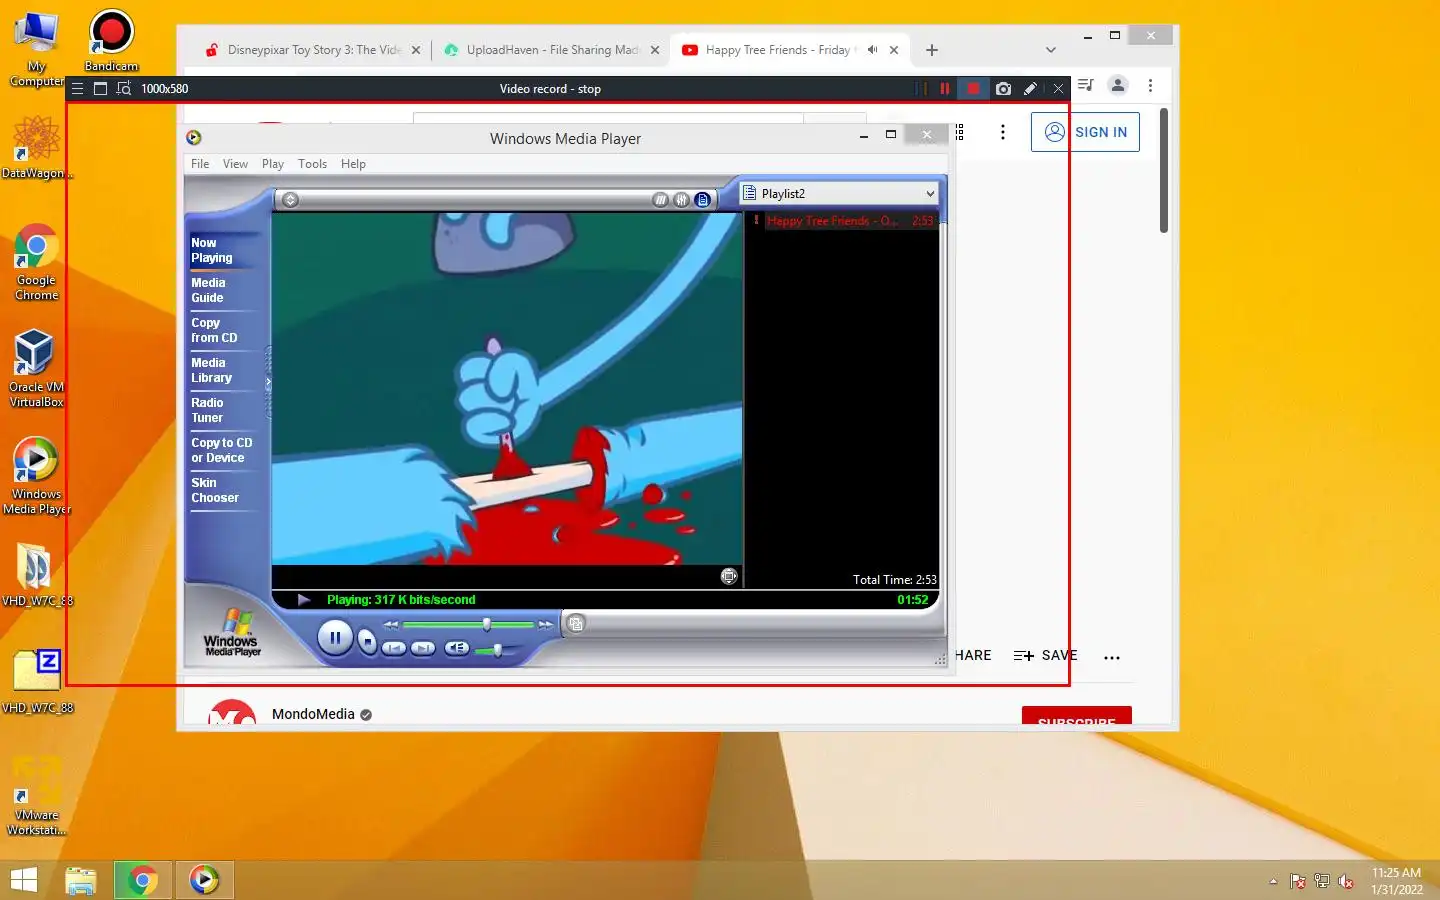The width and height of the screenshot is (1440, 900).
Task: Open a new Chrome tab
Action: click(932, 50)
